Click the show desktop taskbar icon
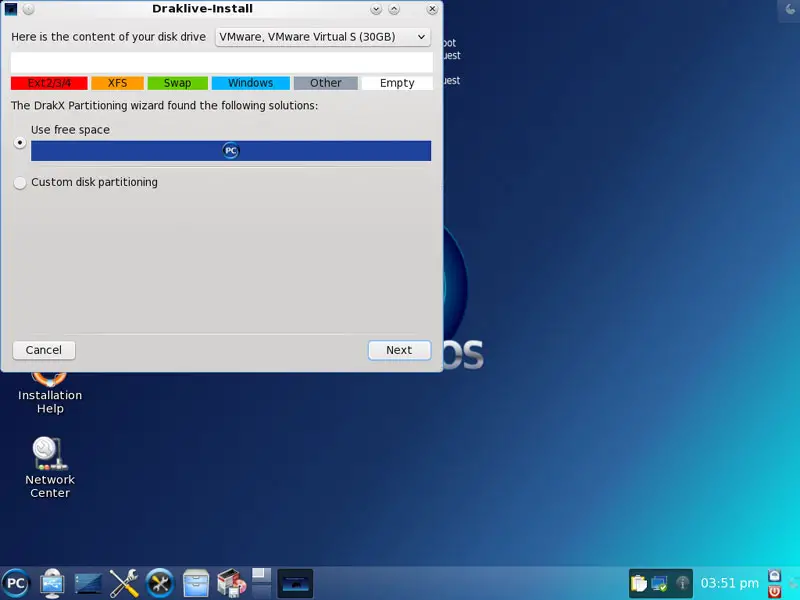Viewport: 800px width, 600px height. tap(88, 583)
